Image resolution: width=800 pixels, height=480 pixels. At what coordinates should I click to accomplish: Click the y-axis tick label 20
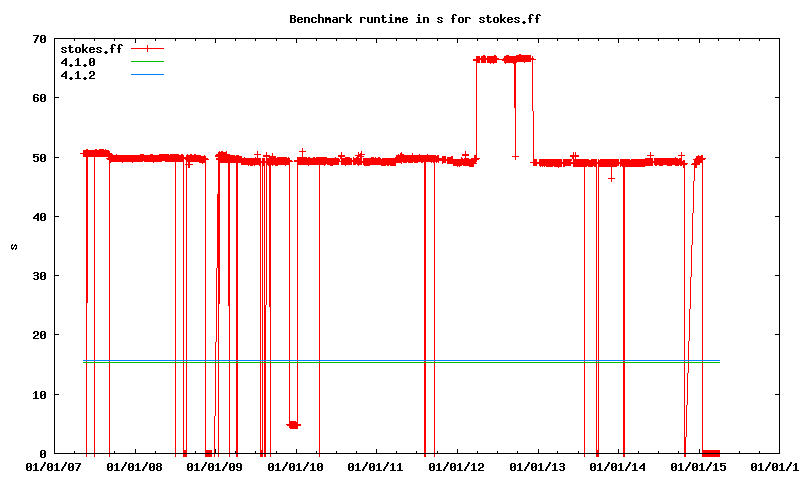pyautogui.click(x=39, y=335)
